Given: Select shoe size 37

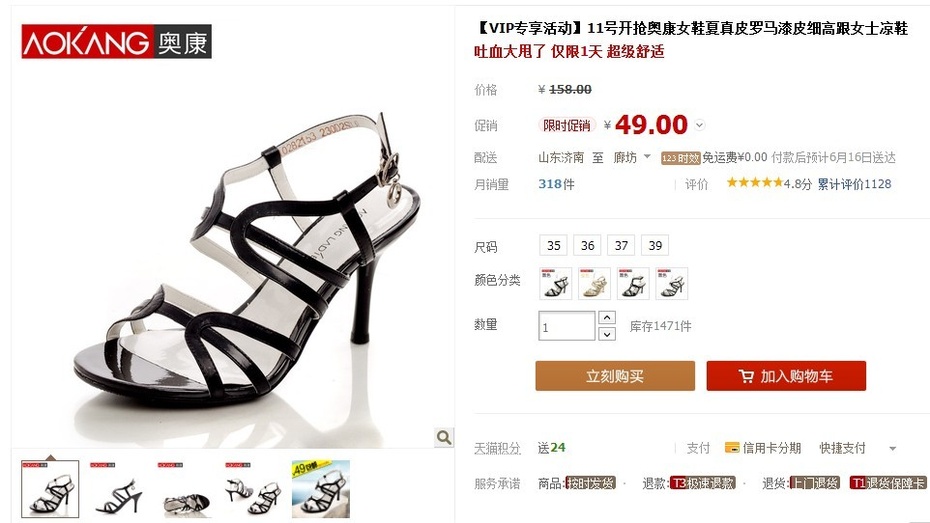Looking at the screenshot, I should (621, 245).
